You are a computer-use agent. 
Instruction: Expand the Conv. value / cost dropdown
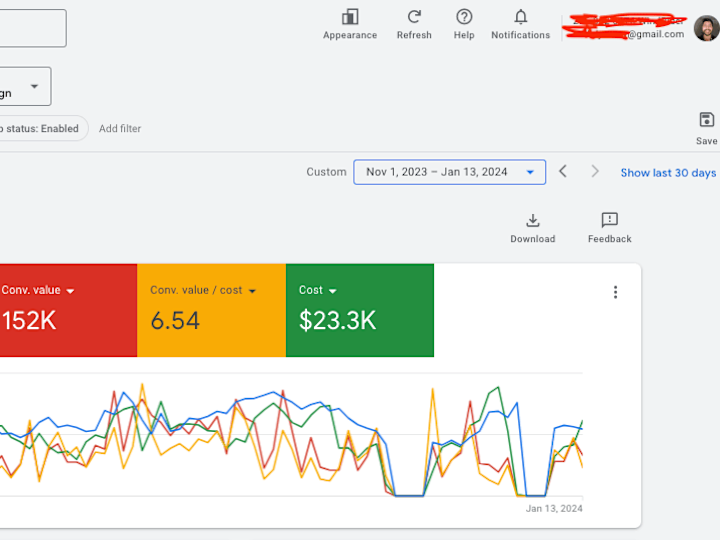pos(252,291)
